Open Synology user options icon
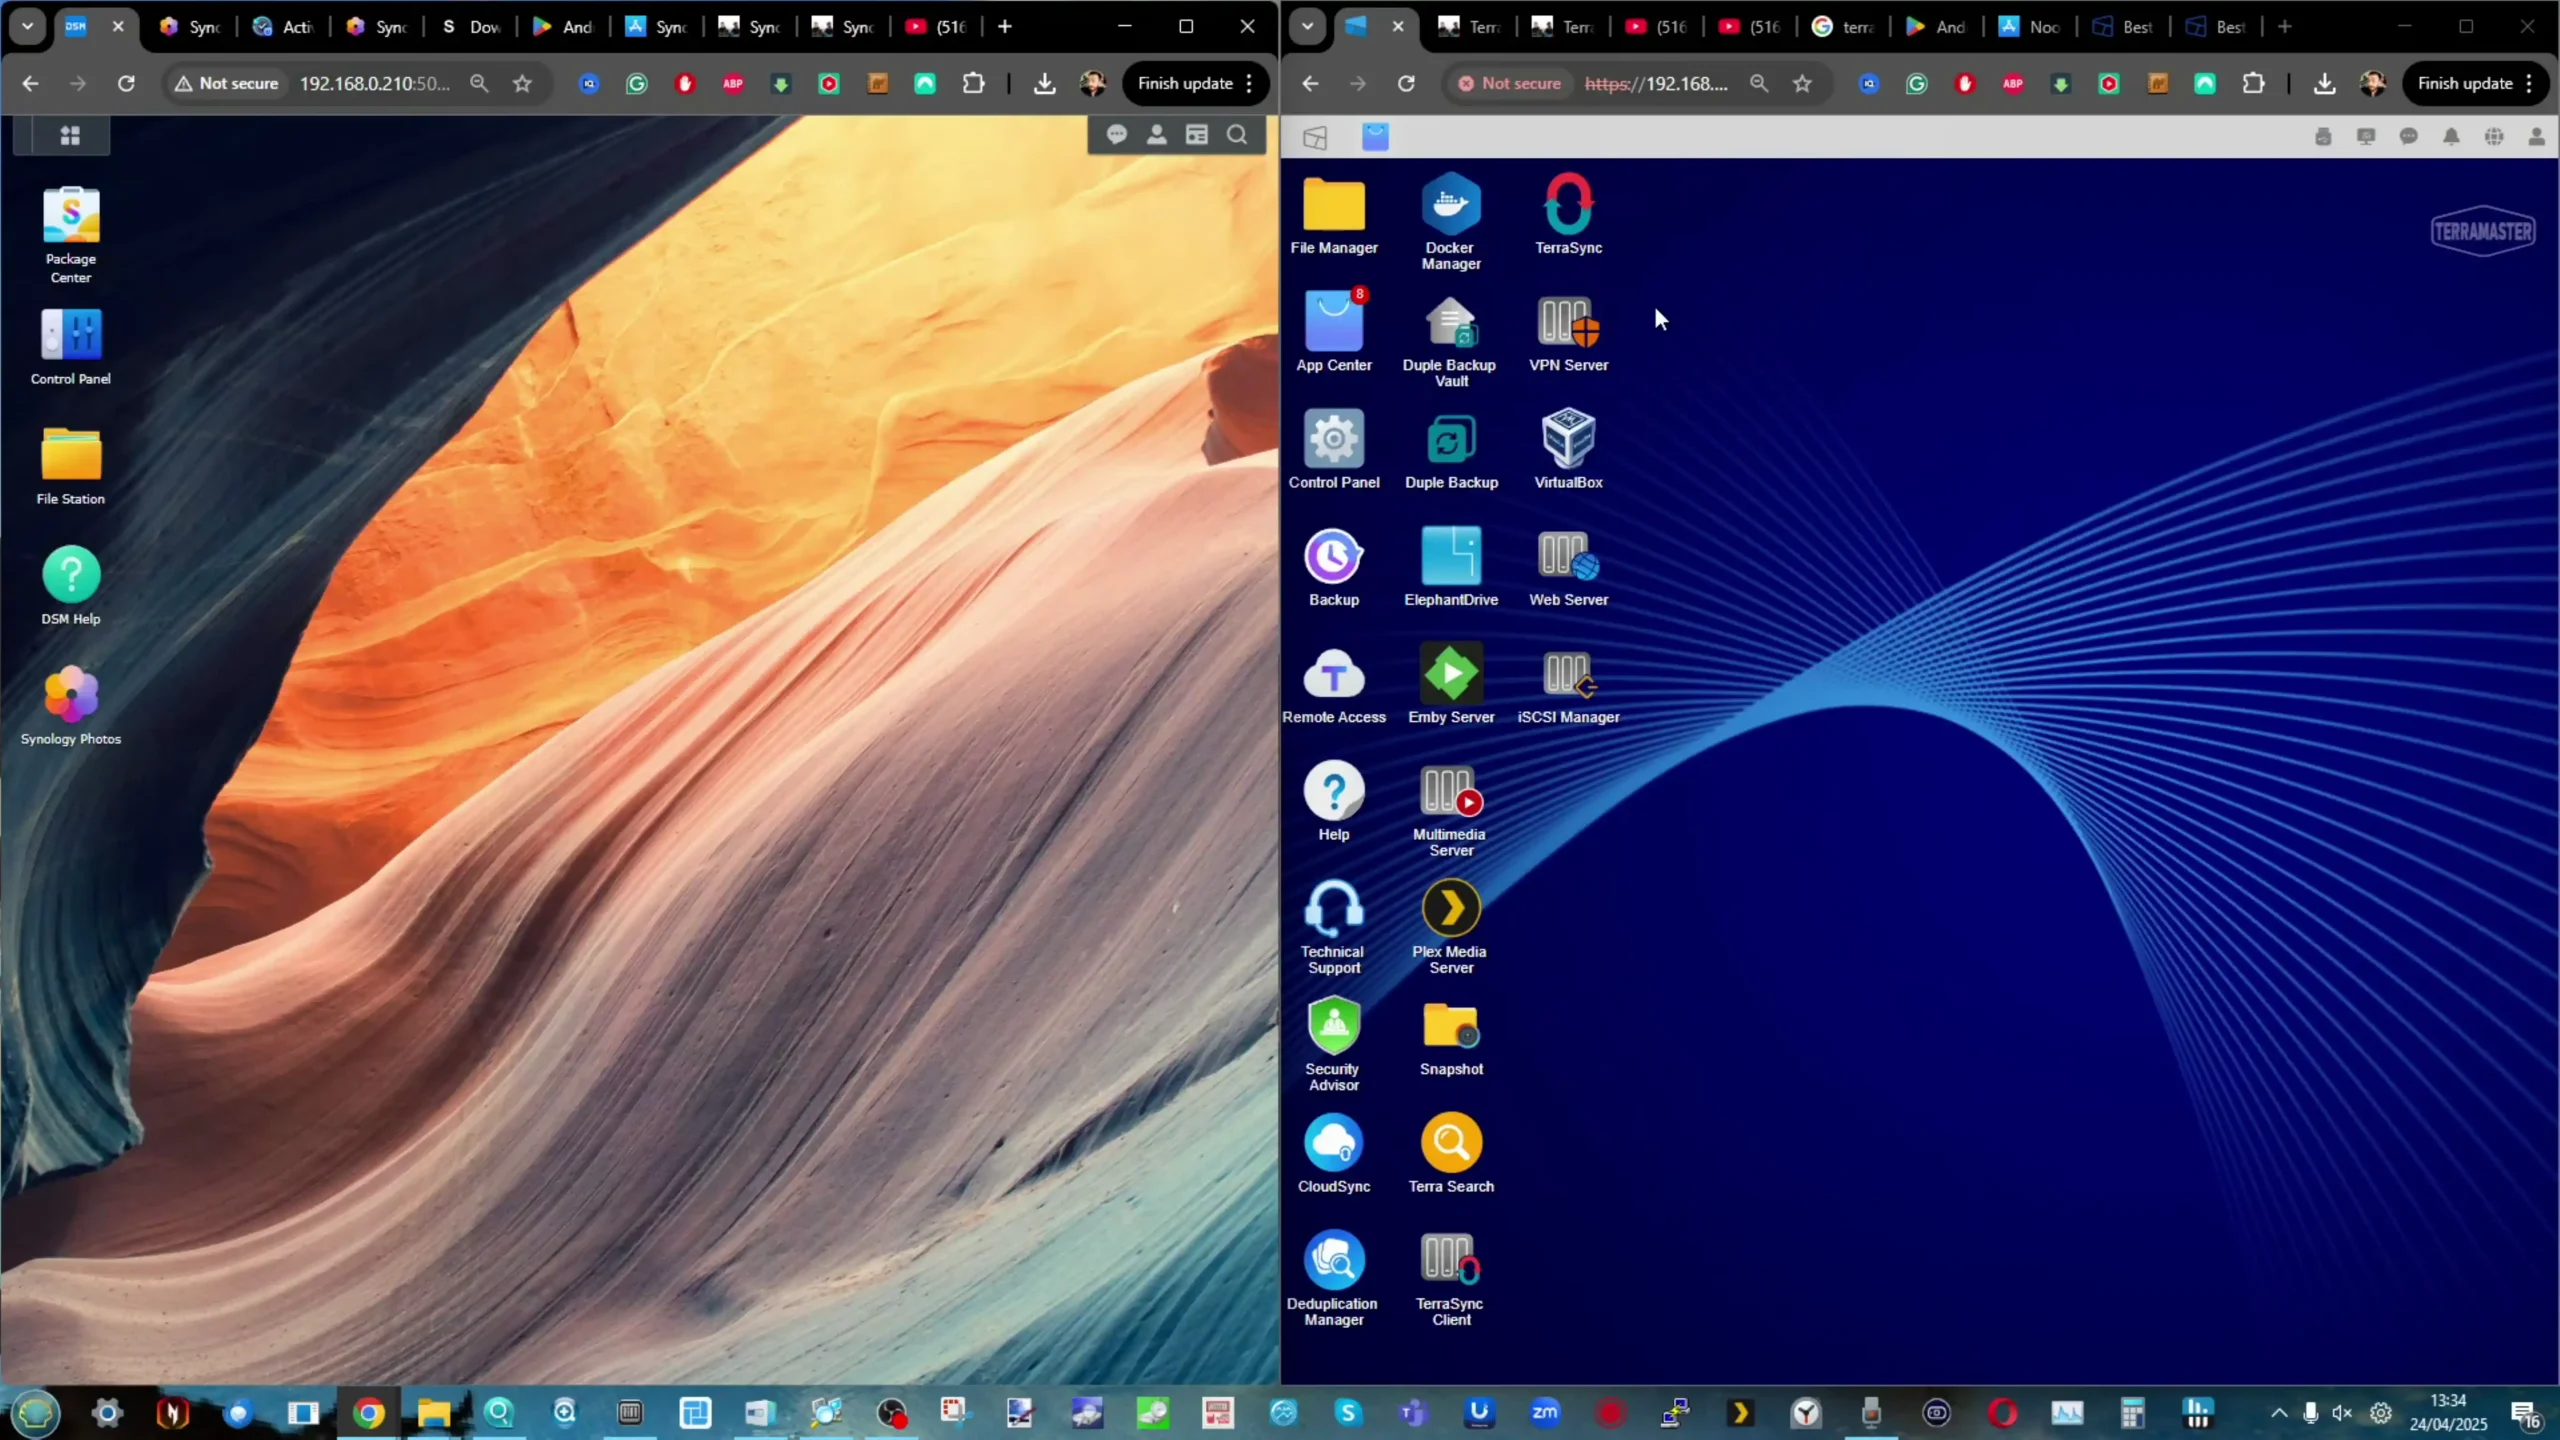 [1157, 135]
